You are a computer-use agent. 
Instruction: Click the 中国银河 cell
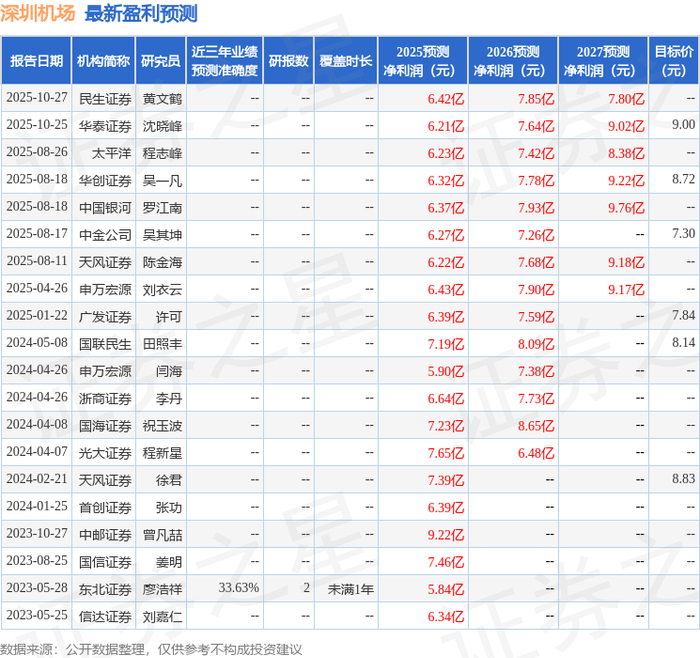coord(105,208)
